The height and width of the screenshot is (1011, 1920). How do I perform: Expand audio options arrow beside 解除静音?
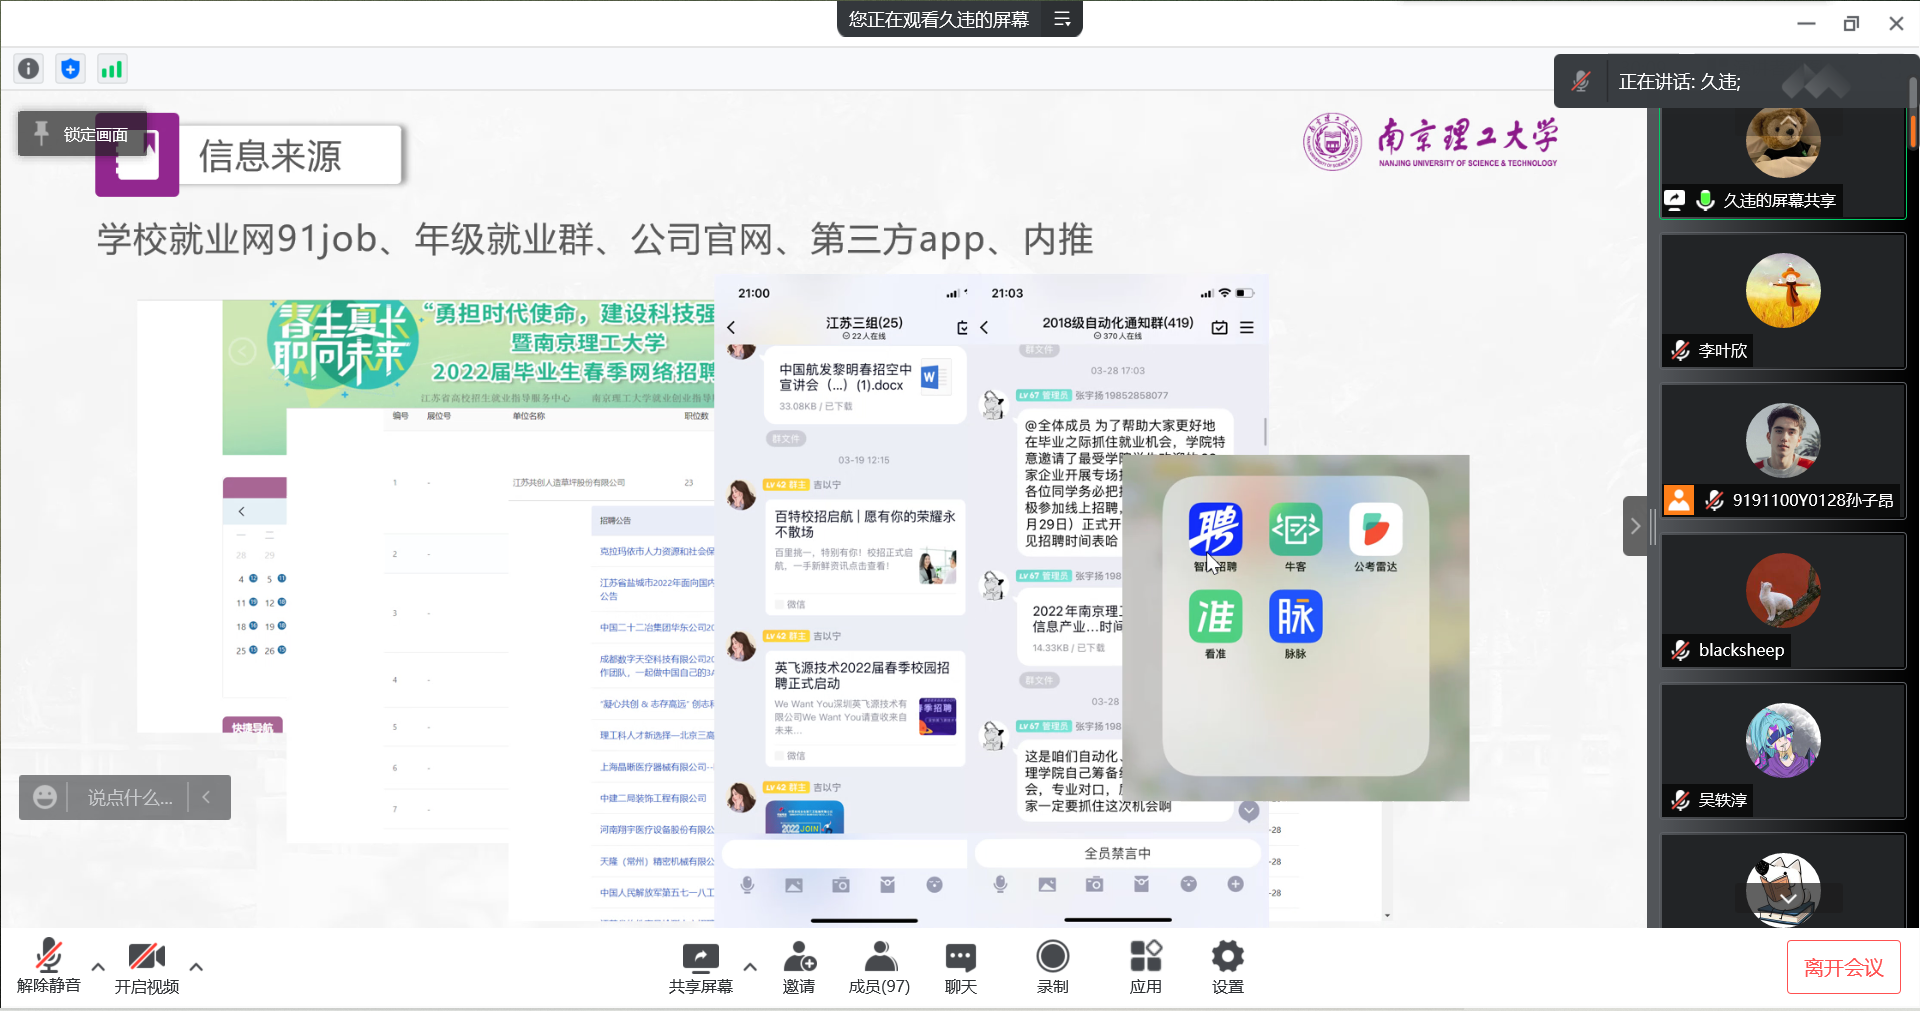pos(98,967)
